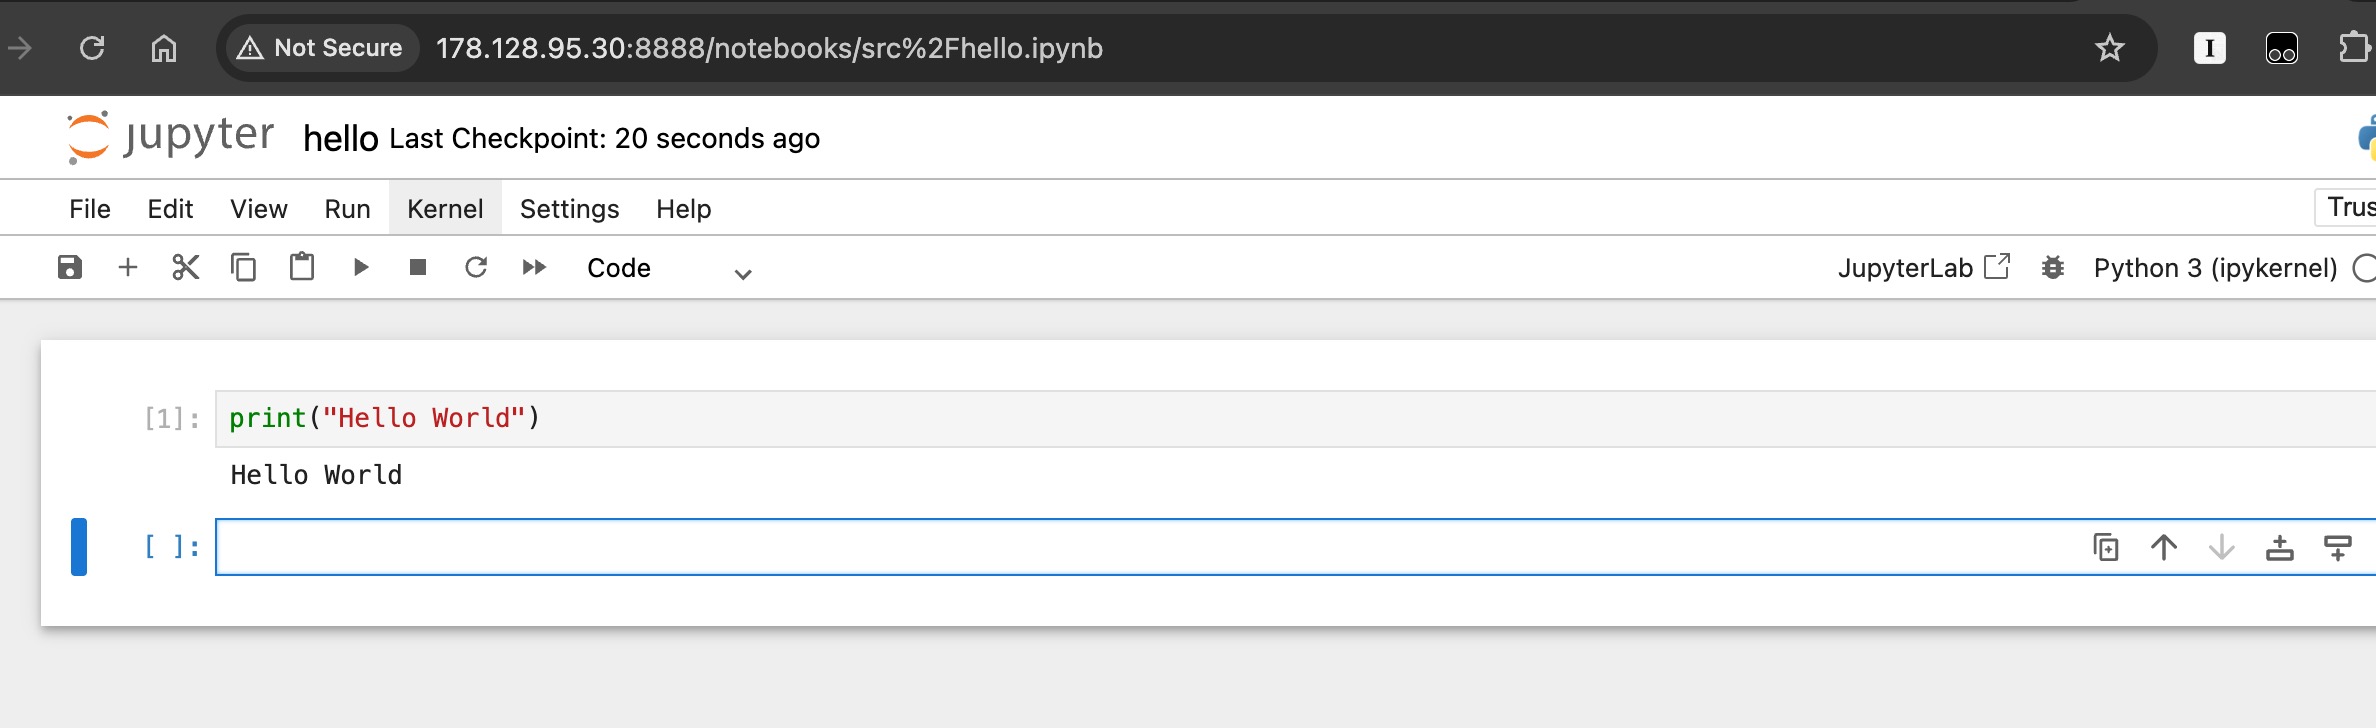Restart kernel and run all cells
The image size is (2376, 728).
[x=534, y=267]
